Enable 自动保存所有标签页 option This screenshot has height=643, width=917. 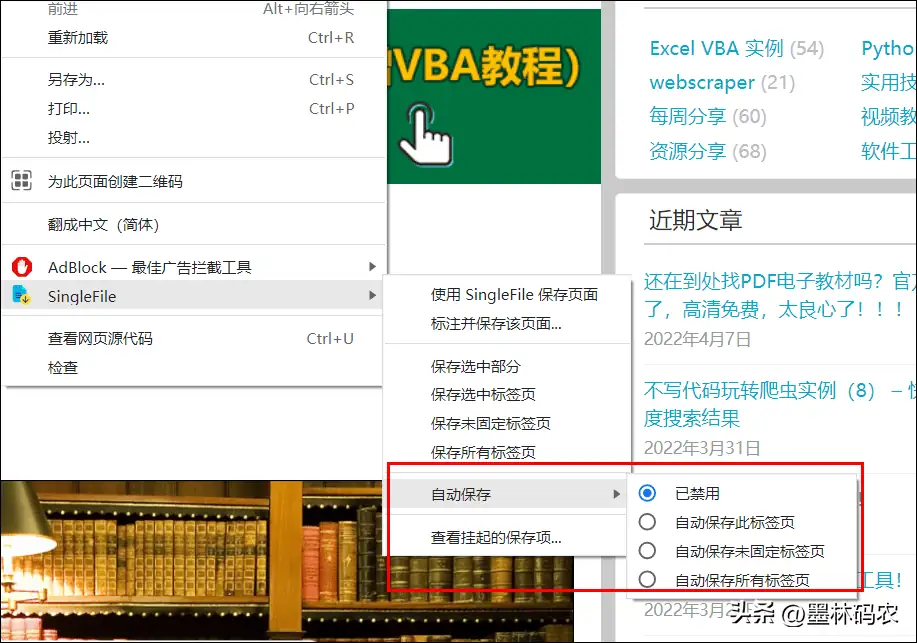(649, 578)
